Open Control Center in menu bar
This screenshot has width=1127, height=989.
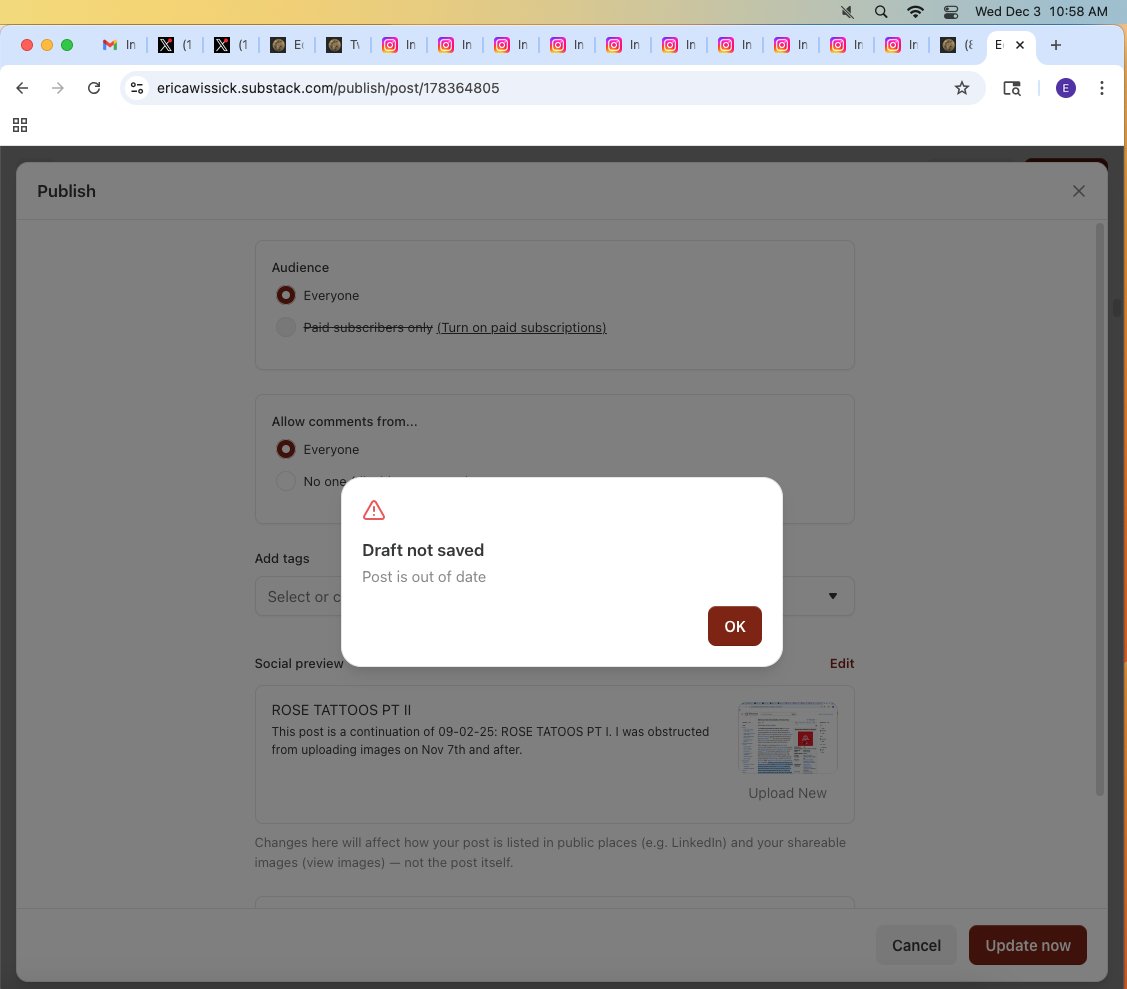point(950,12)
